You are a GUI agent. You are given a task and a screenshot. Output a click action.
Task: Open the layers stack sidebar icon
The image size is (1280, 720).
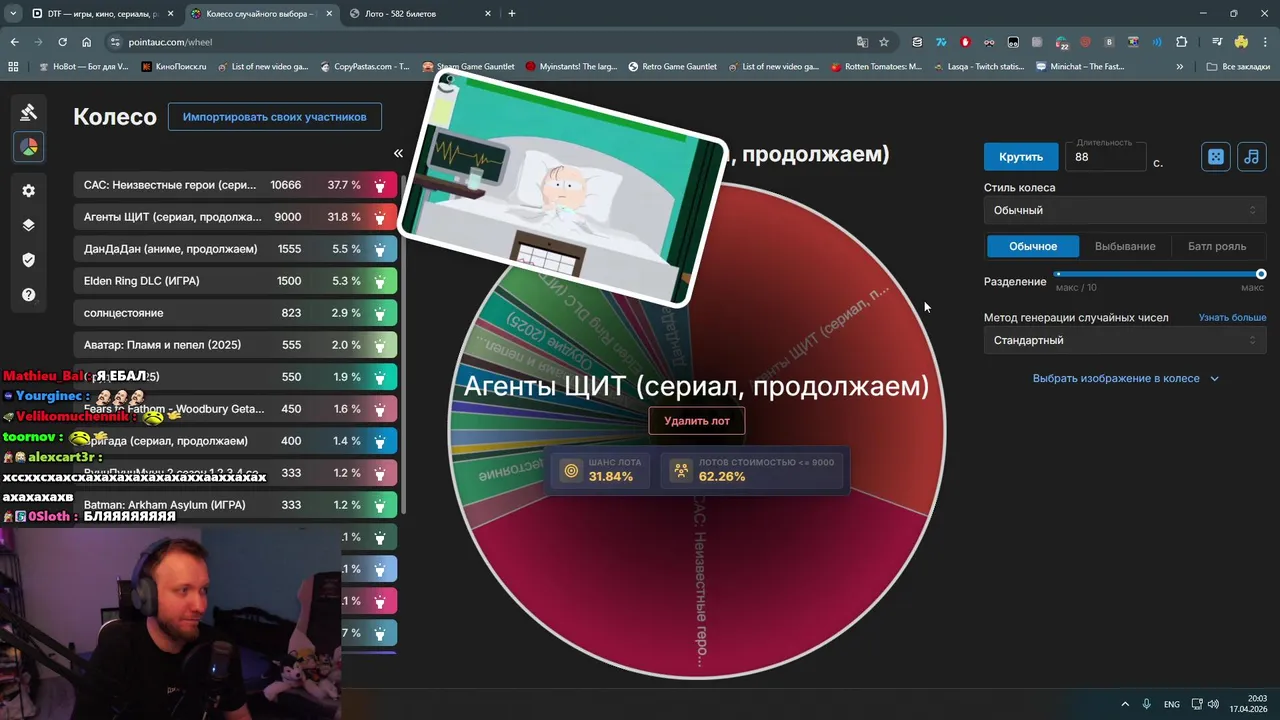pos(28,225)
